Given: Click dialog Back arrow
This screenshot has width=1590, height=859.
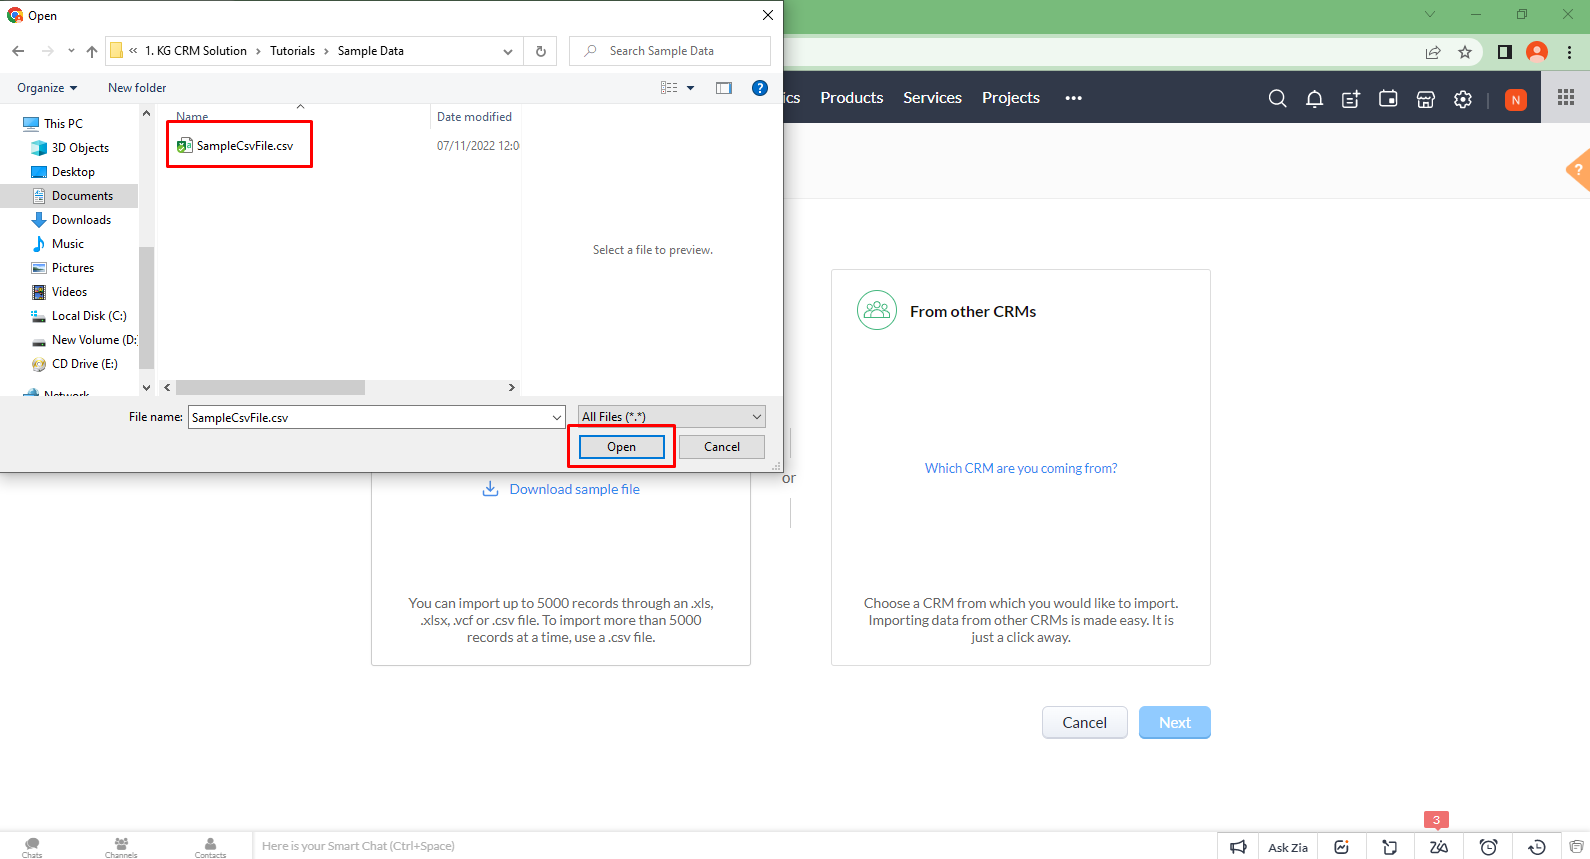Looking at the screenshot, I should coord(18,51).
